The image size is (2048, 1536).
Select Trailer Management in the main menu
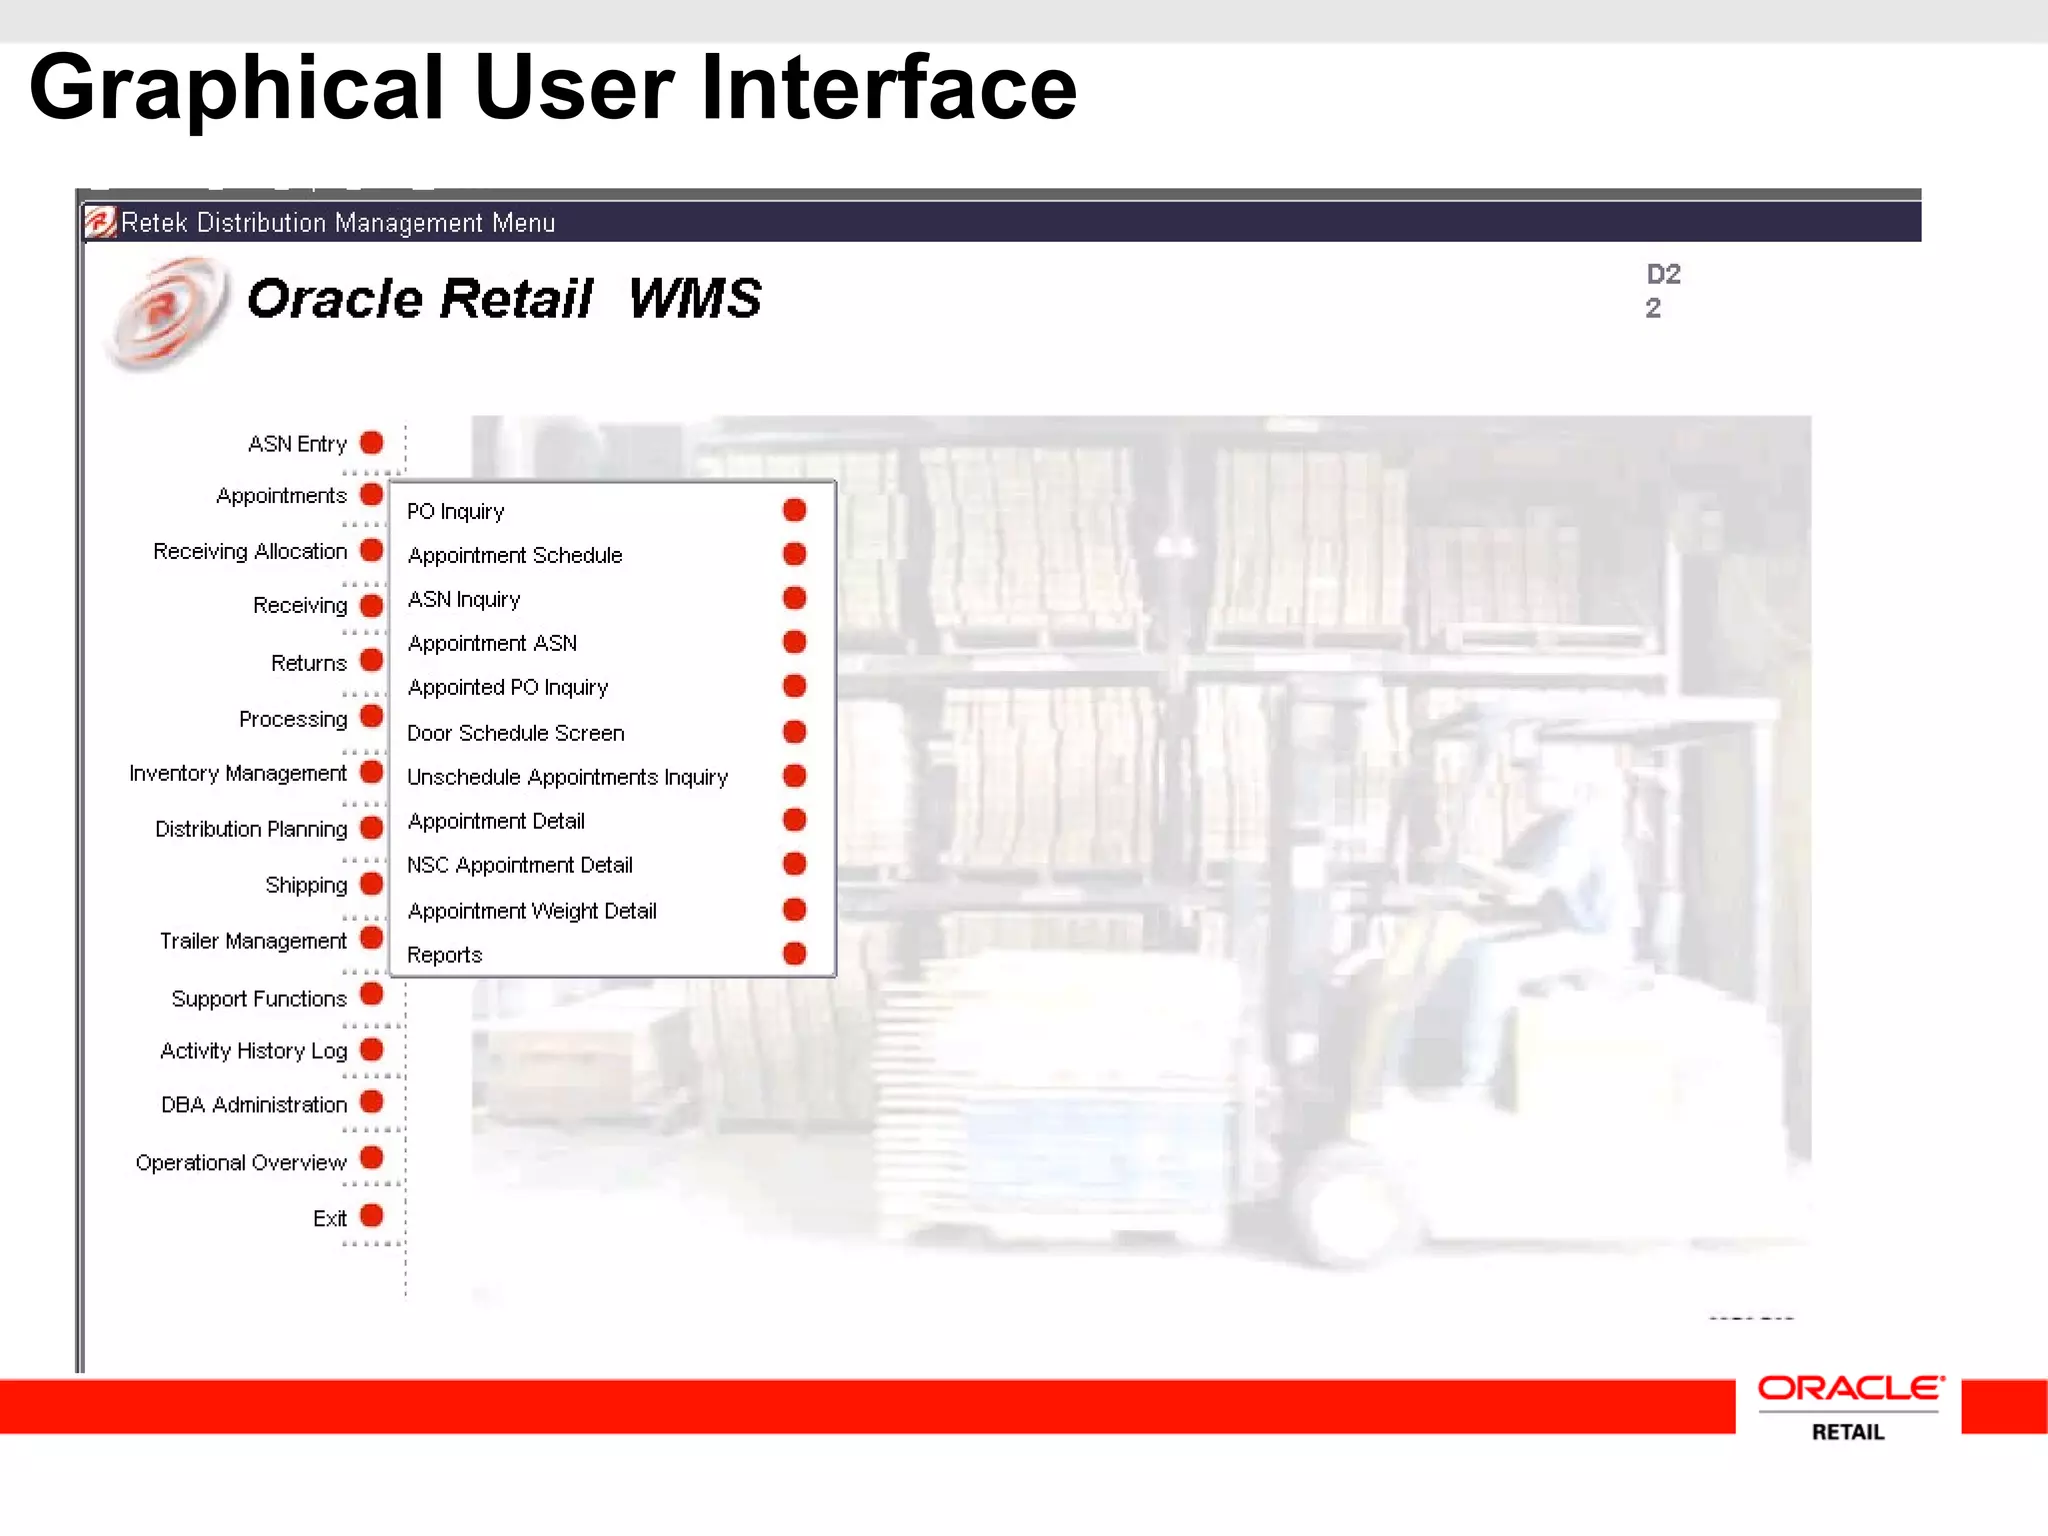253,941
